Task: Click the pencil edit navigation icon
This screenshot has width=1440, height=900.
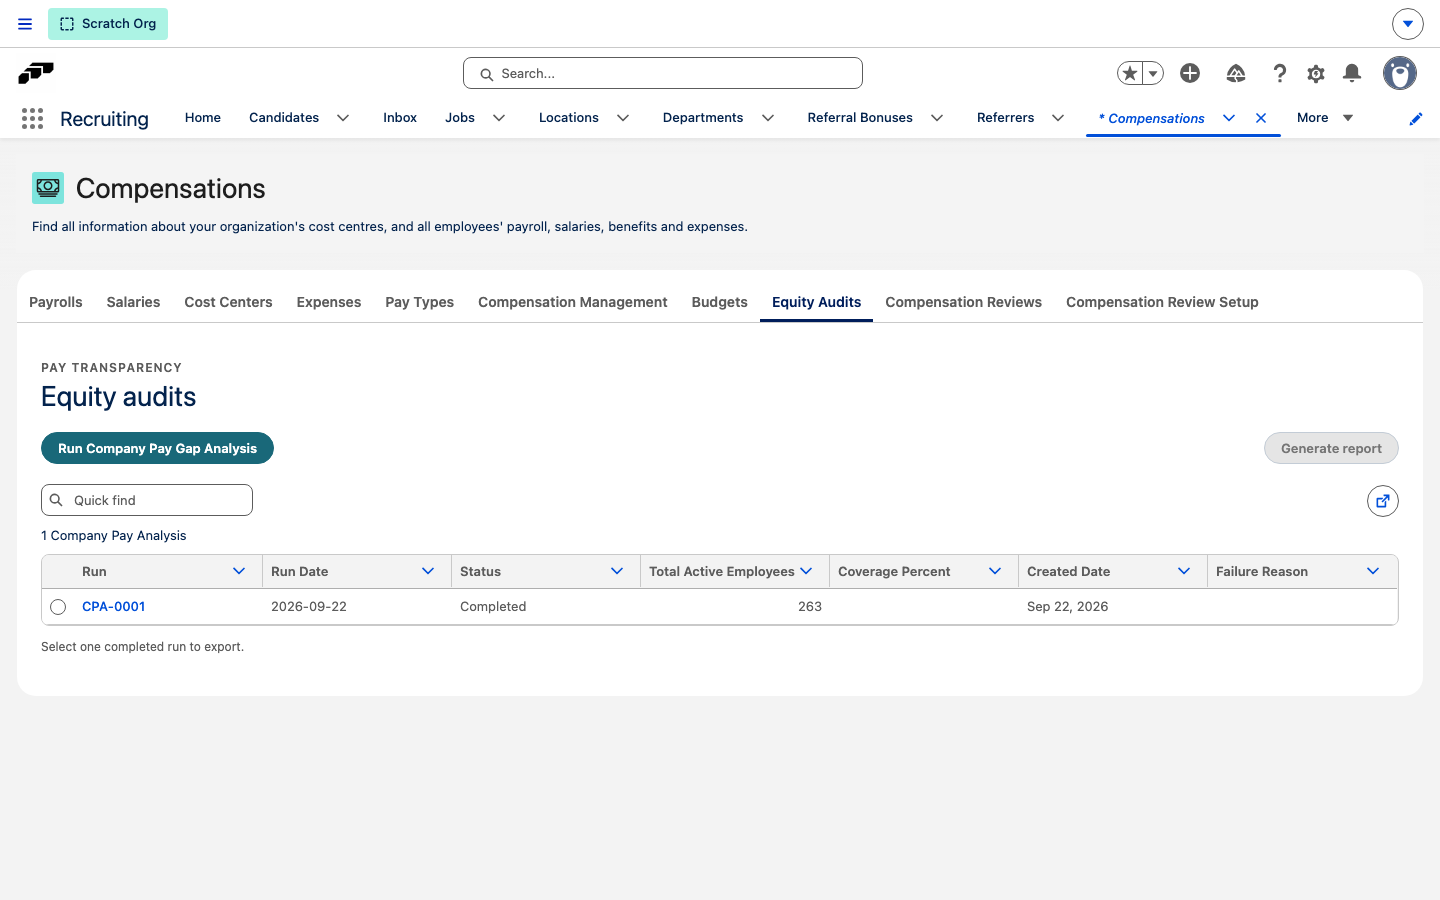Action: [1416, 119]
